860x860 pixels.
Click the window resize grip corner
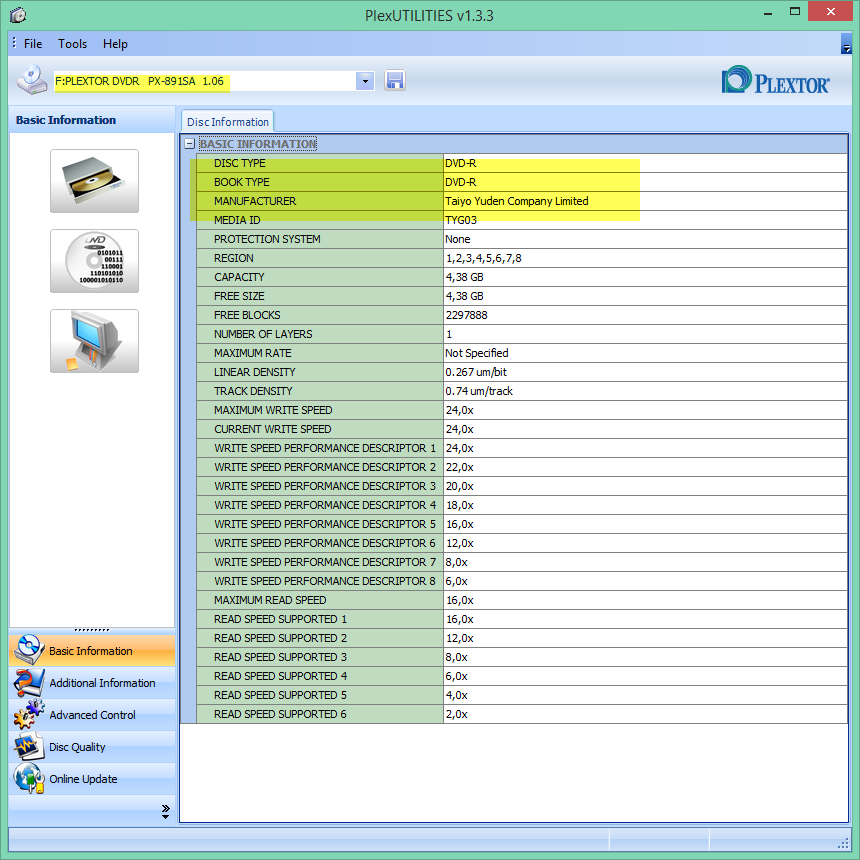[x=844, y=844]
